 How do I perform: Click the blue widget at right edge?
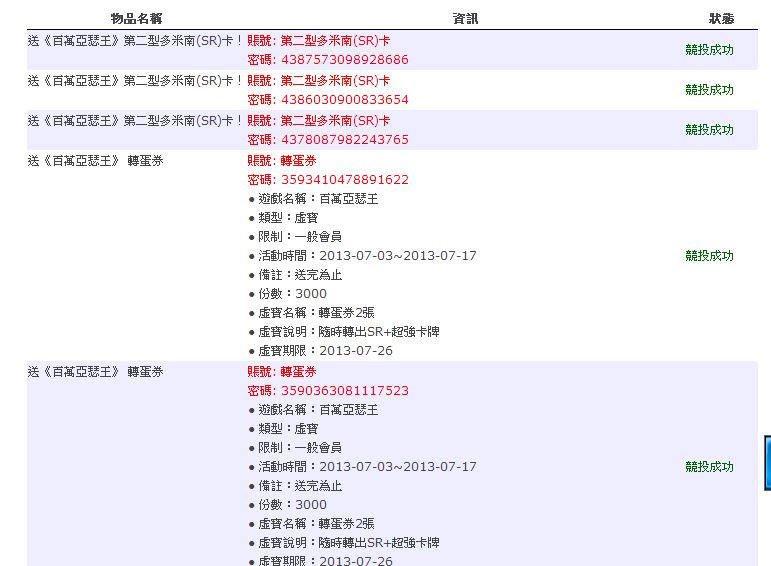click(x=767, y=460)
